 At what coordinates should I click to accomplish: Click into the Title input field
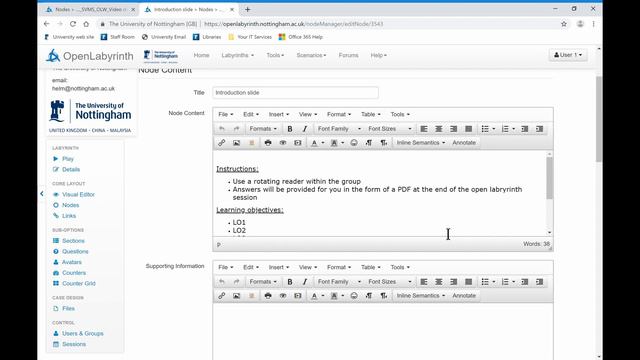[295, 93]
